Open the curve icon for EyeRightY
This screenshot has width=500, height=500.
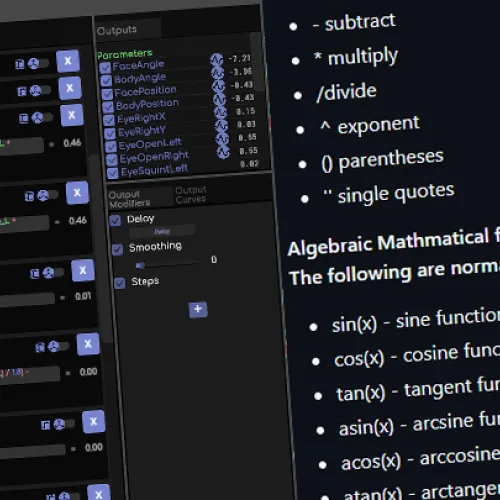pos(221,125)
